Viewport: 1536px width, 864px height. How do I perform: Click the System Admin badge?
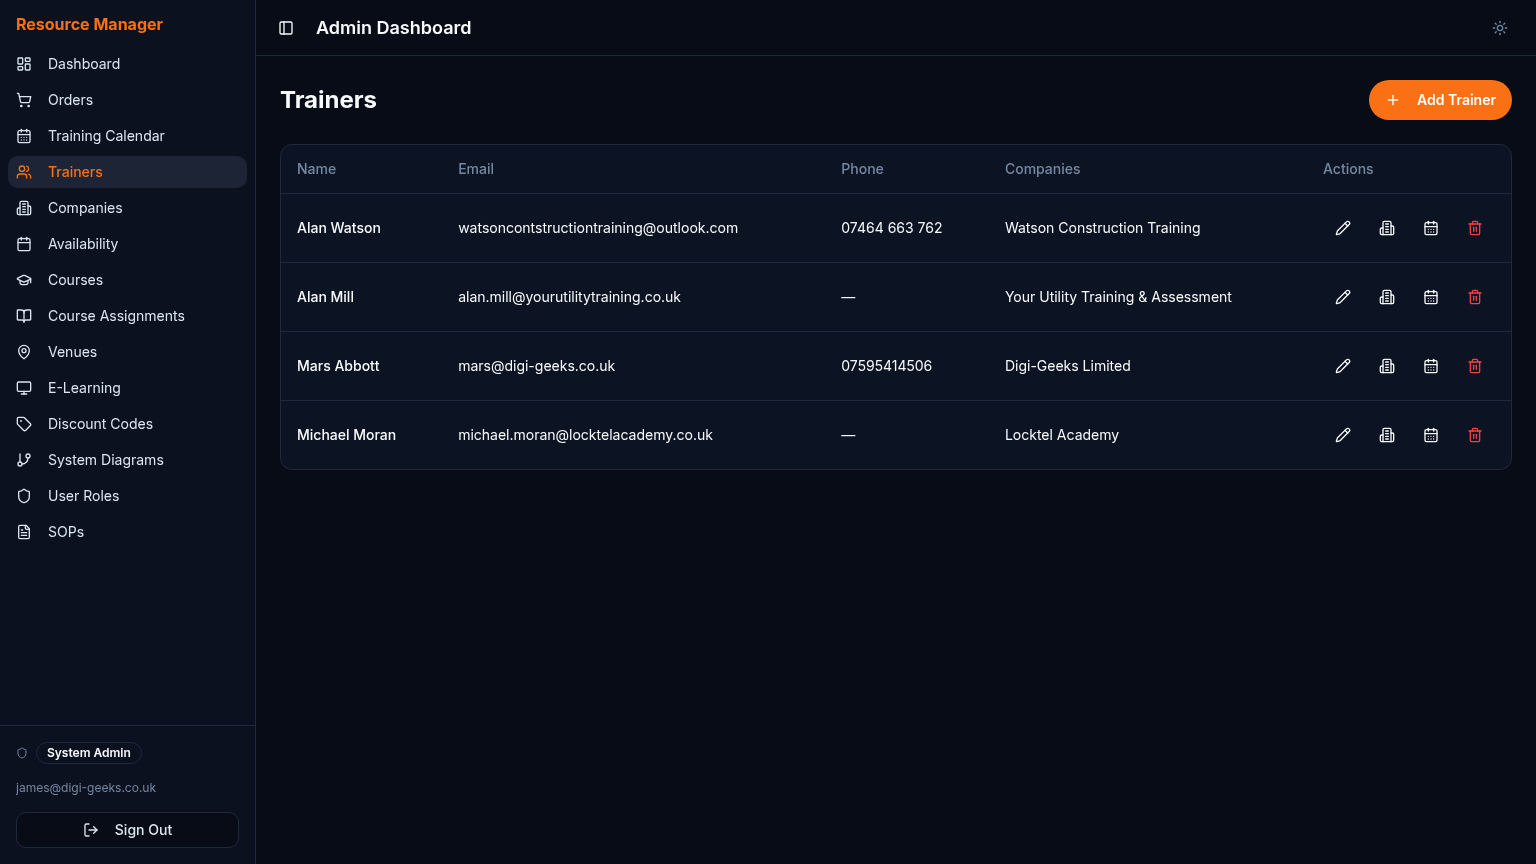click(x=89, y=753)
